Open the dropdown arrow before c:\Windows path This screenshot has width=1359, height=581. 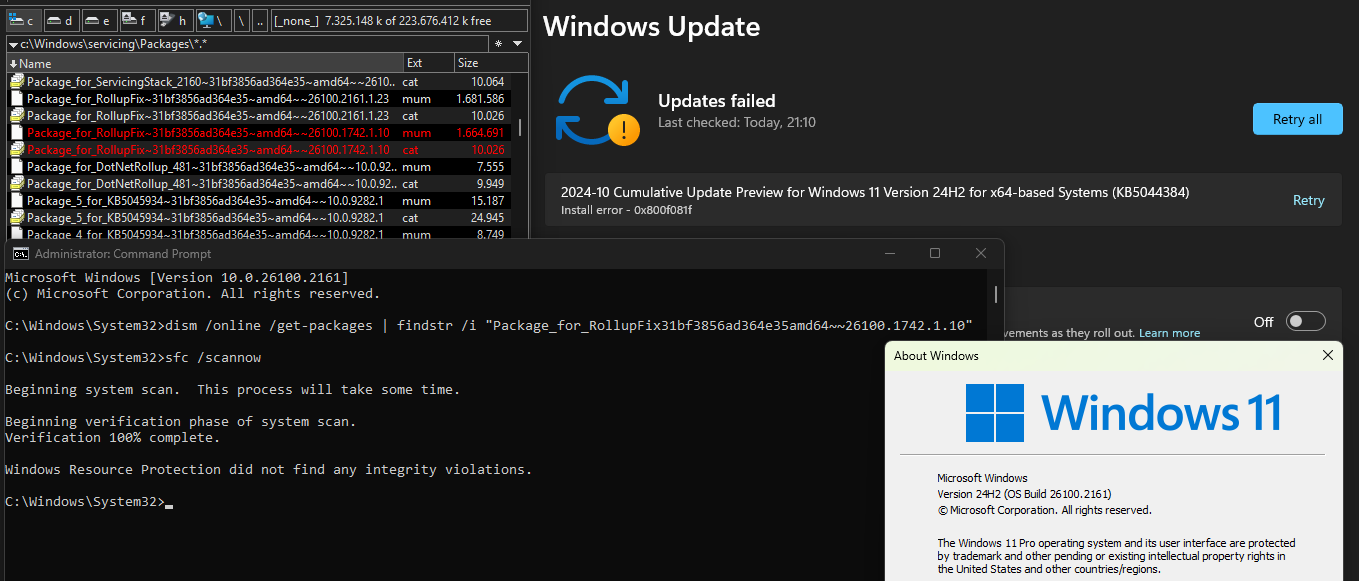[12, 44]
